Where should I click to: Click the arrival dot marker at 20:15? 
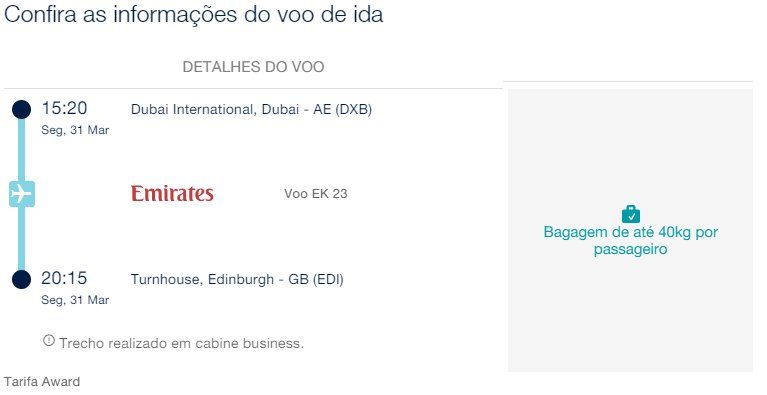21,279
